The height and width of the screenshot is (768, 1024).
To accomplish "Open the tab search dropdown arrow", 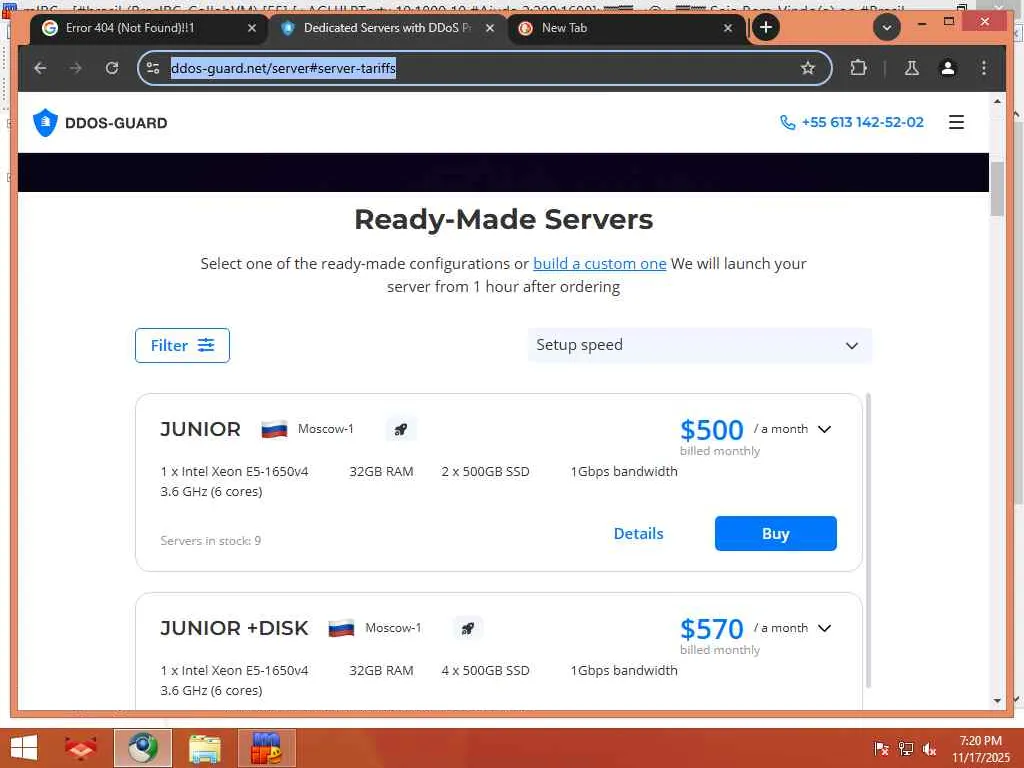I will [887, 27].
